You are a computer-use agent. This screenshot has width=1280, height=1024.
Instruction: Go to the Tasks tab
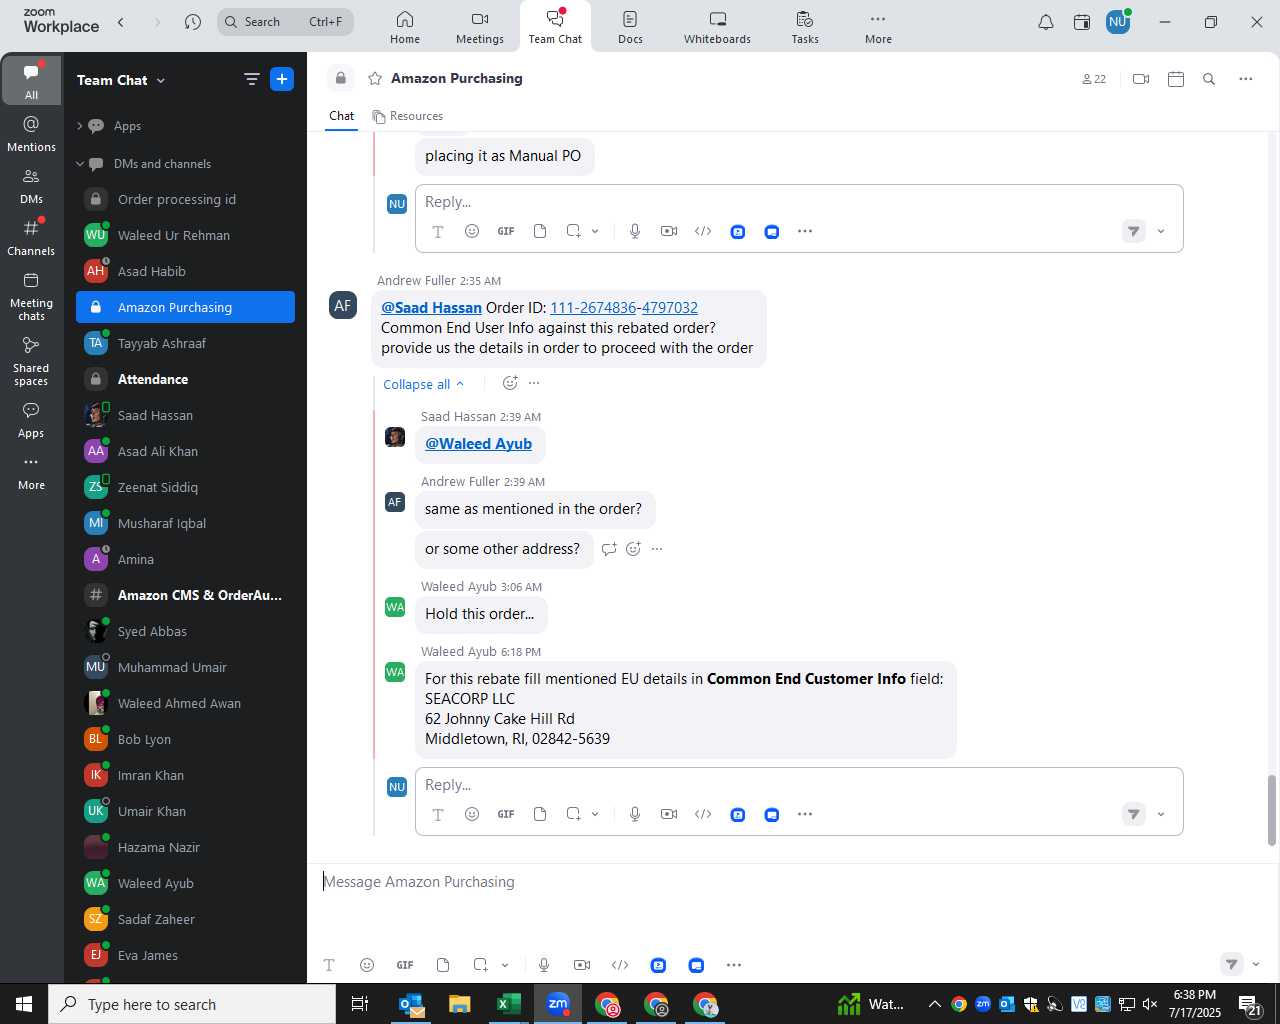805,27
